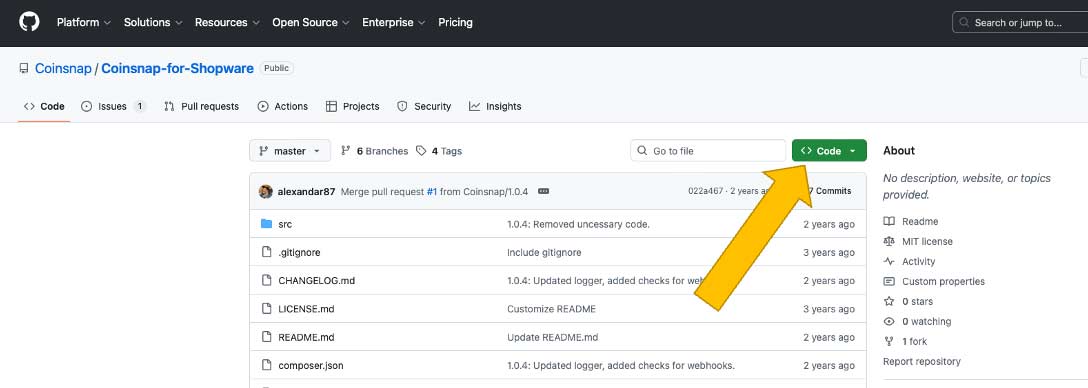This screenshot has width=1088, height=388.
Task: View the 6 Branches list
Action: 375,151
